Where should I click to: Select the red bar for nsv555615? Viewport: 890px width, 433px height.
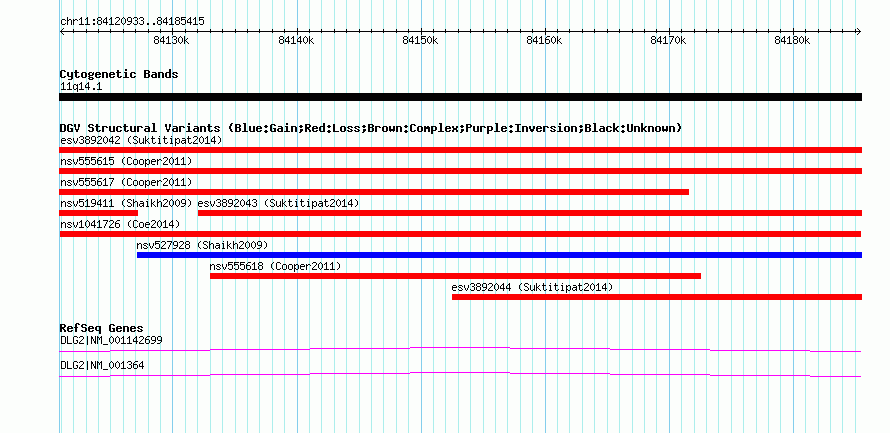(460, 171)
